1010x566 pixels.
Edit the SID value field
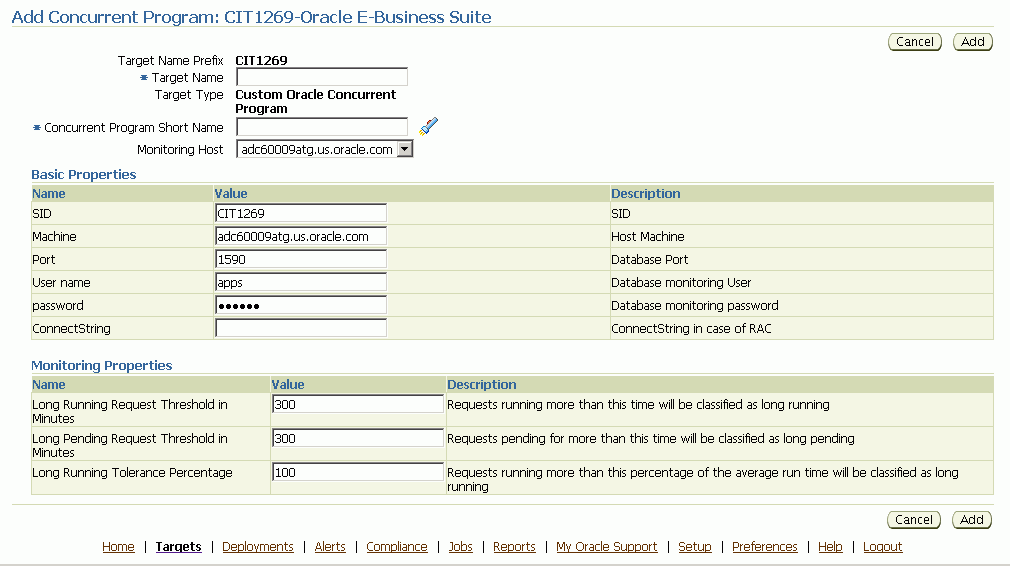301,213
